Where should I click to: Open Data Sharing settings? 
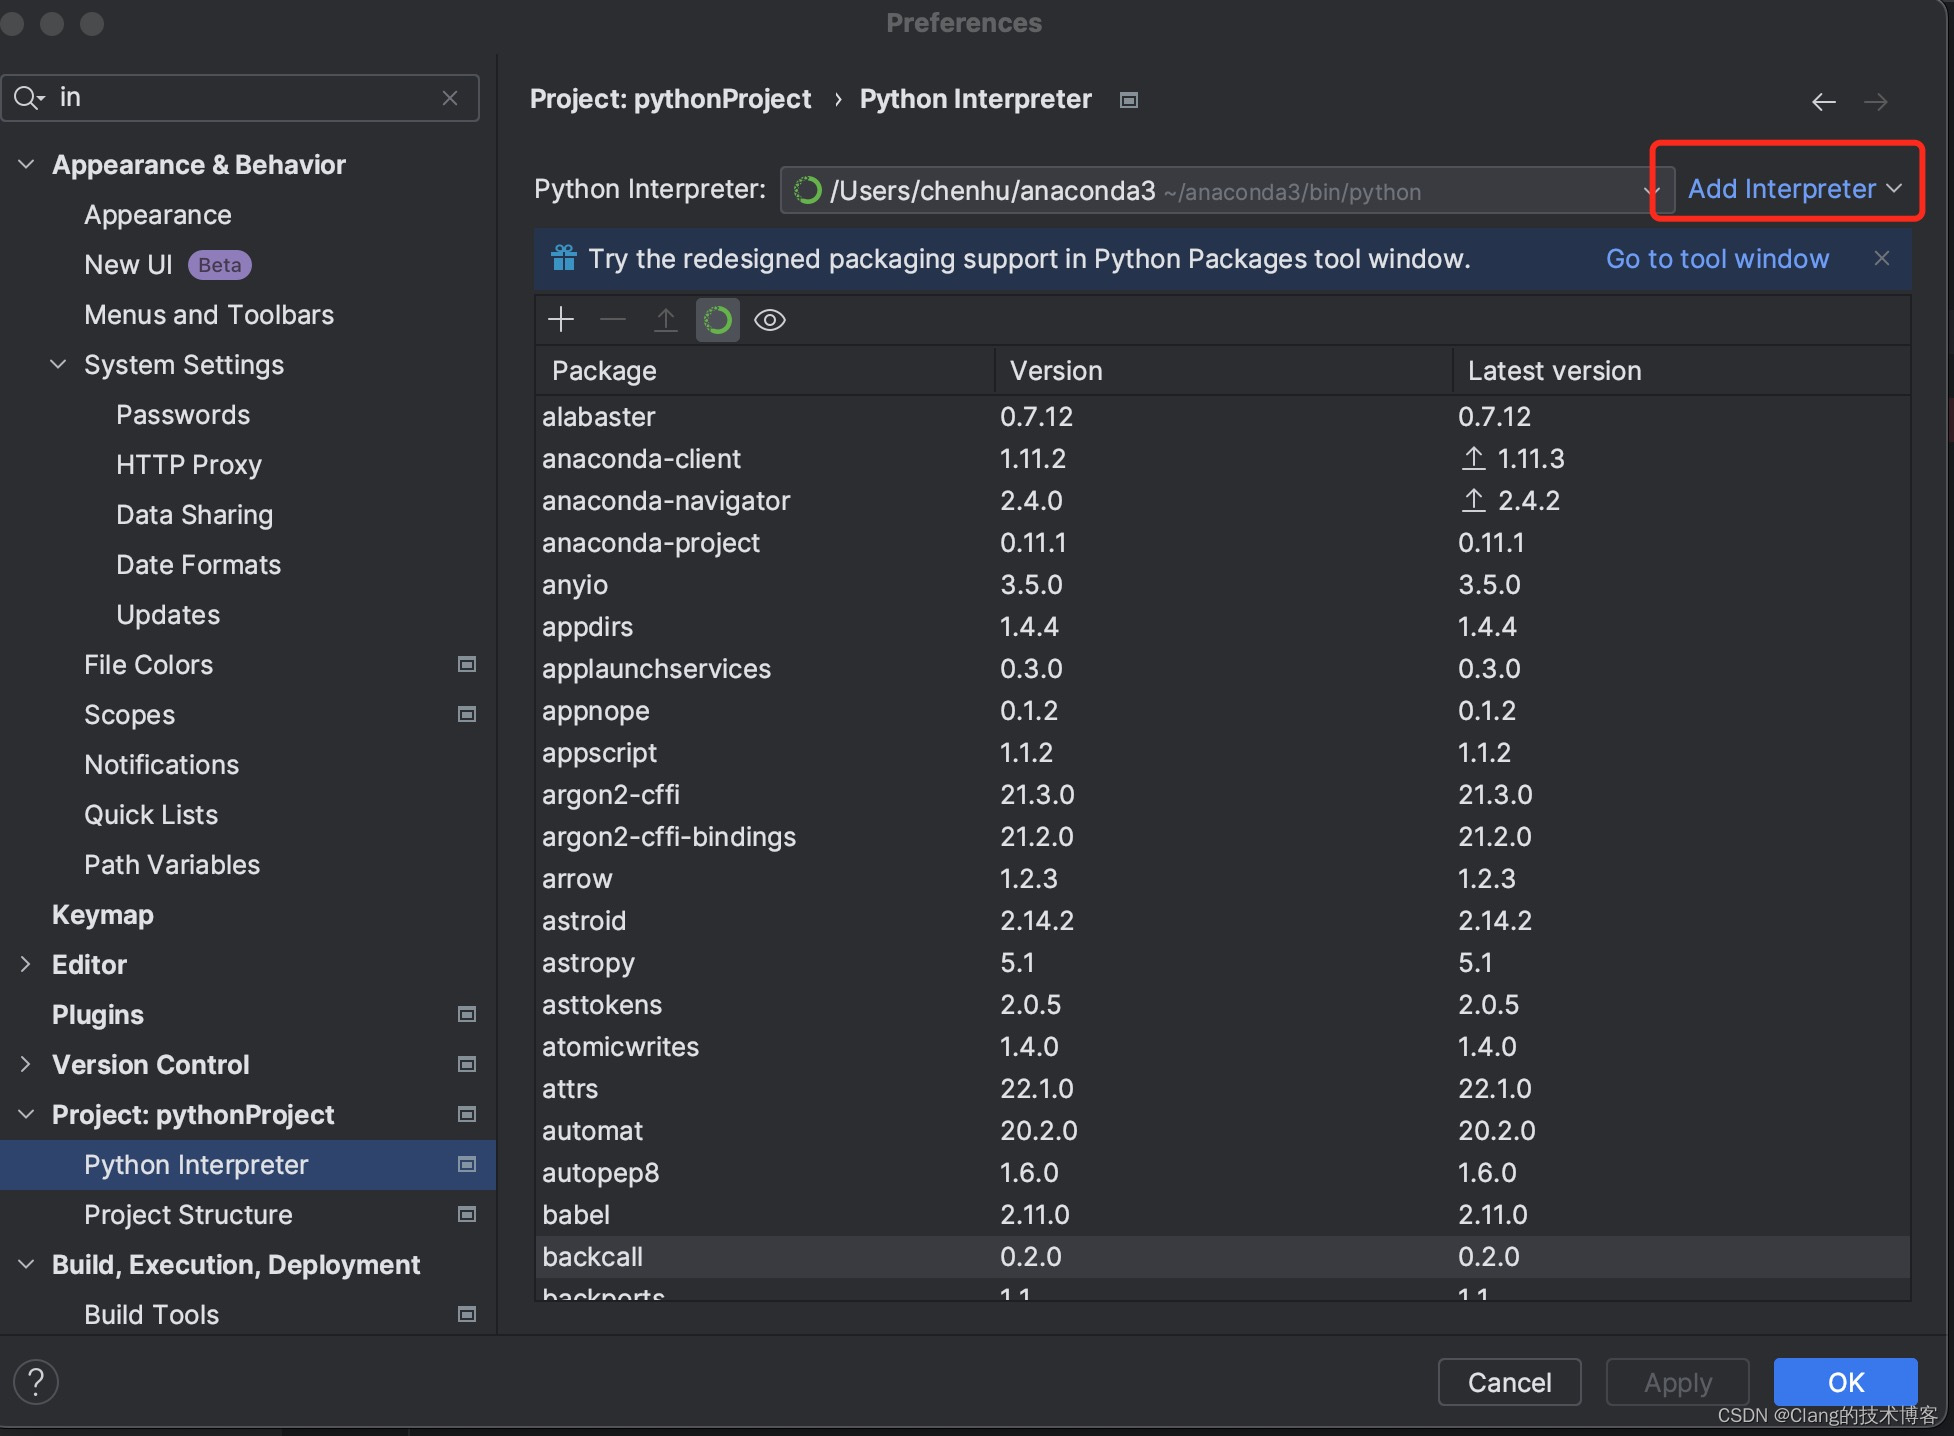click(194, 515)
